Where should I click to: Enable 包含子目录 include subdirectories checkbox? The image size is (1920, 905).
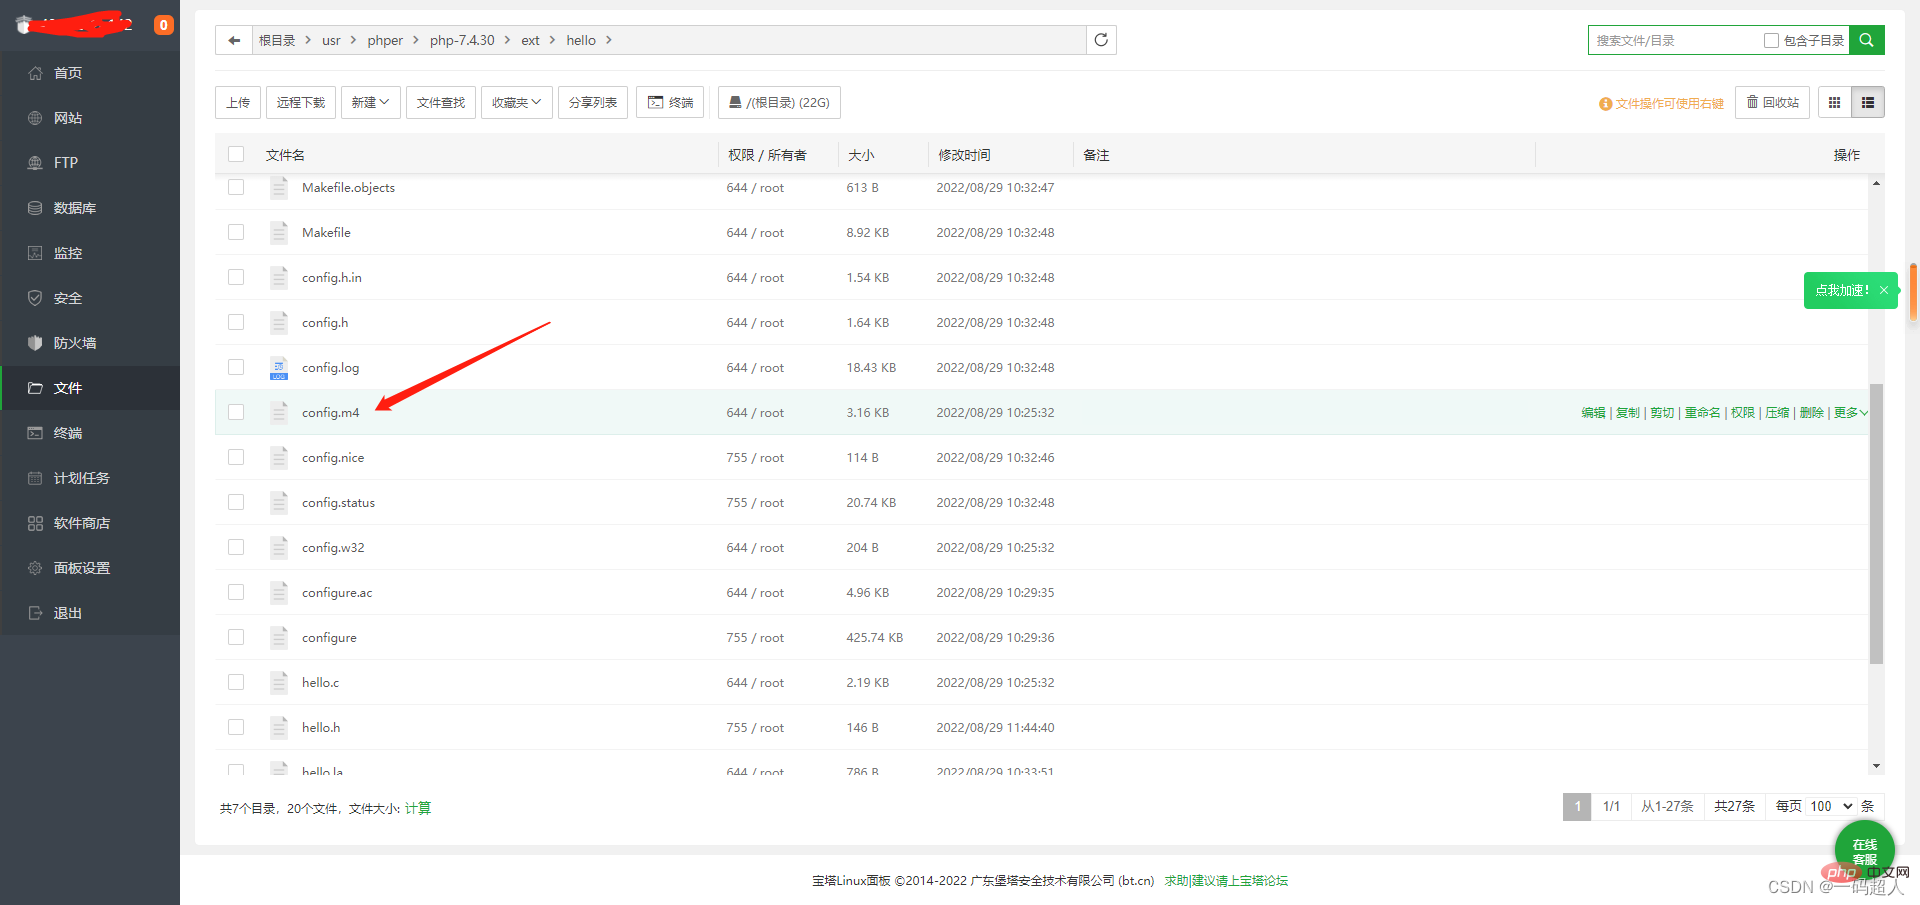click(x=1771, y=41)
